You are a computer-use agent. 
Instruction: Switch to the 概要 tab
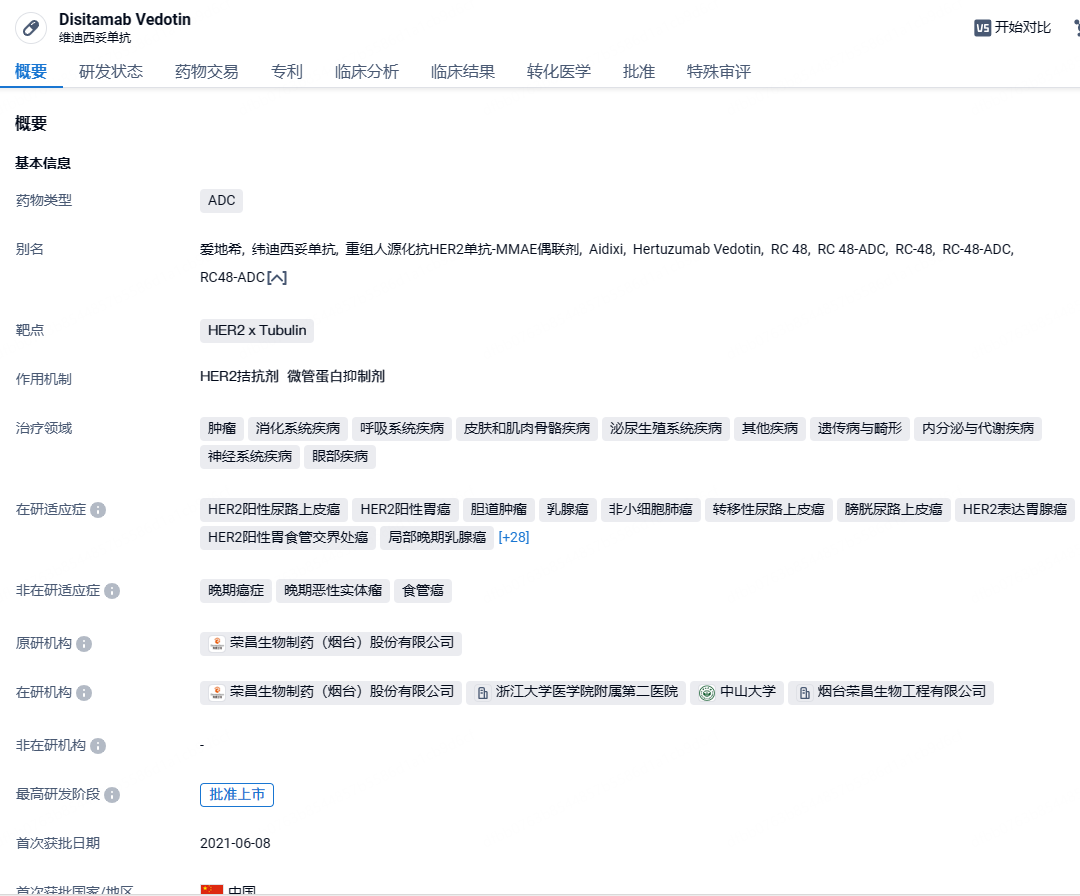click(x=31, y=72)
